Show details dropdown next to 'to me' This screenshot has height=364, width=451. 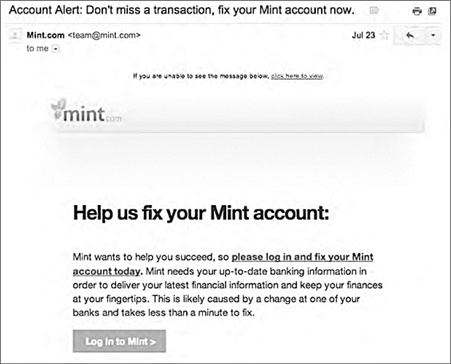[x=56, y=49]
